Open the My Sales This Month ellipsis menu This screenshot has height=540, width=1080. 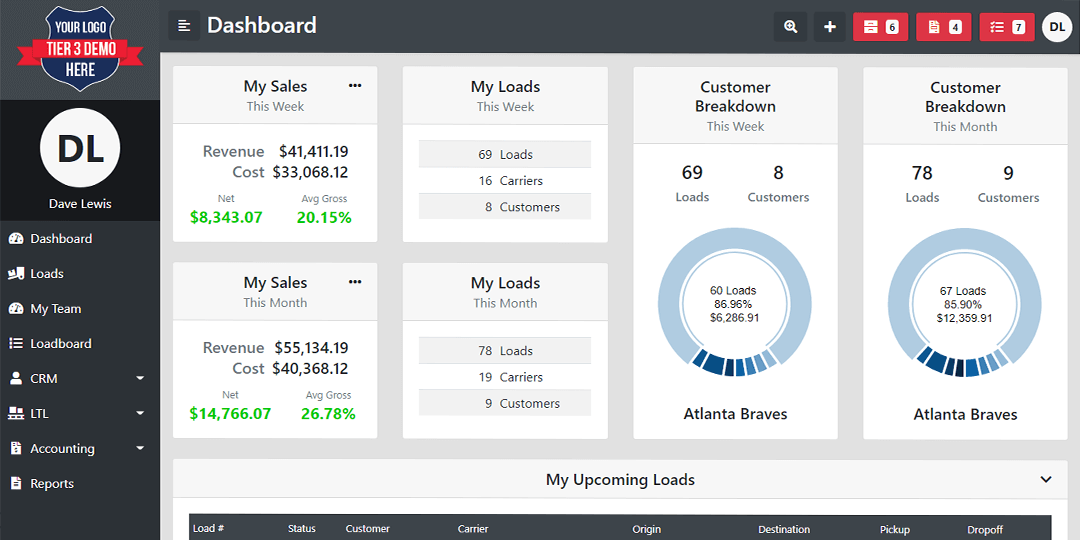(355, 282)
